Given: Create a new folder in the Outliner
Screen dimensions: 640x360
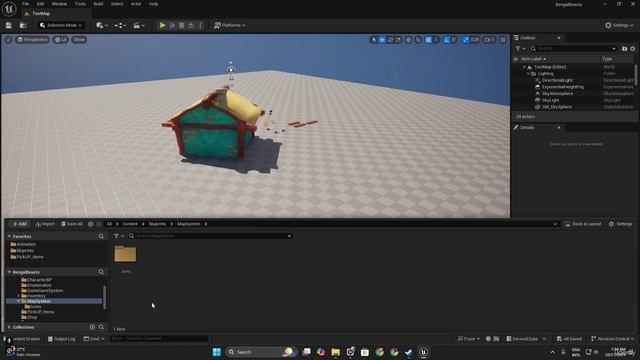Looking at the screenshot, I should [624, 49].
